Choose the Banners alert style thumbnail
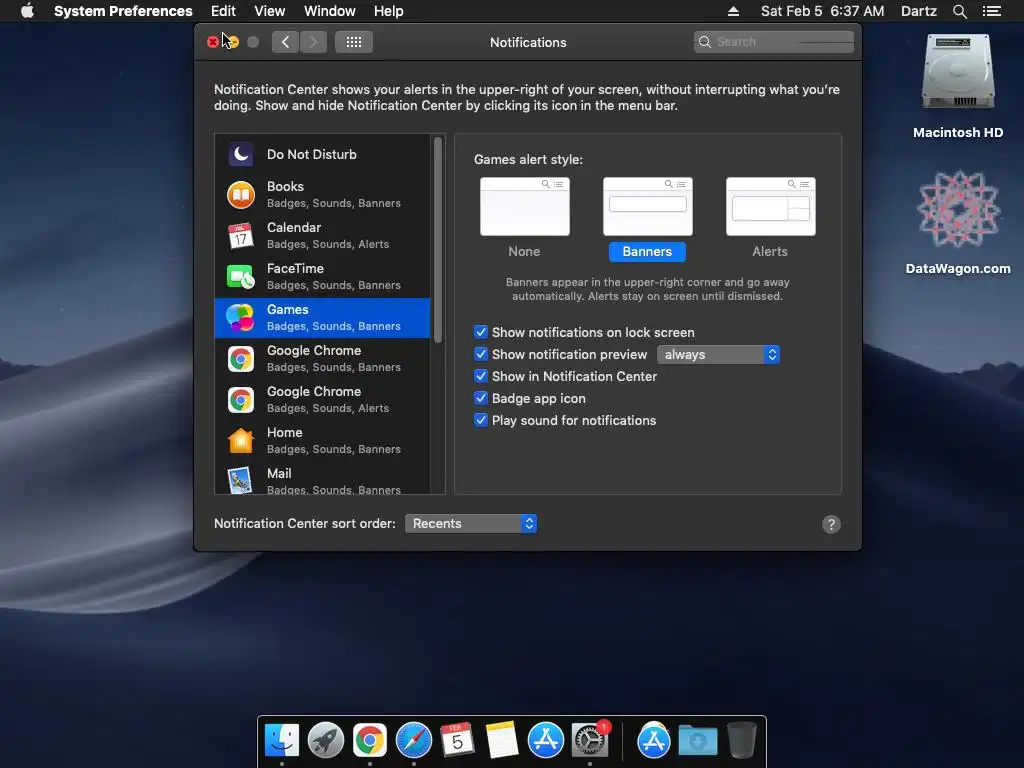Viewport: 1024px width, 768px height. tap(647, 206)
